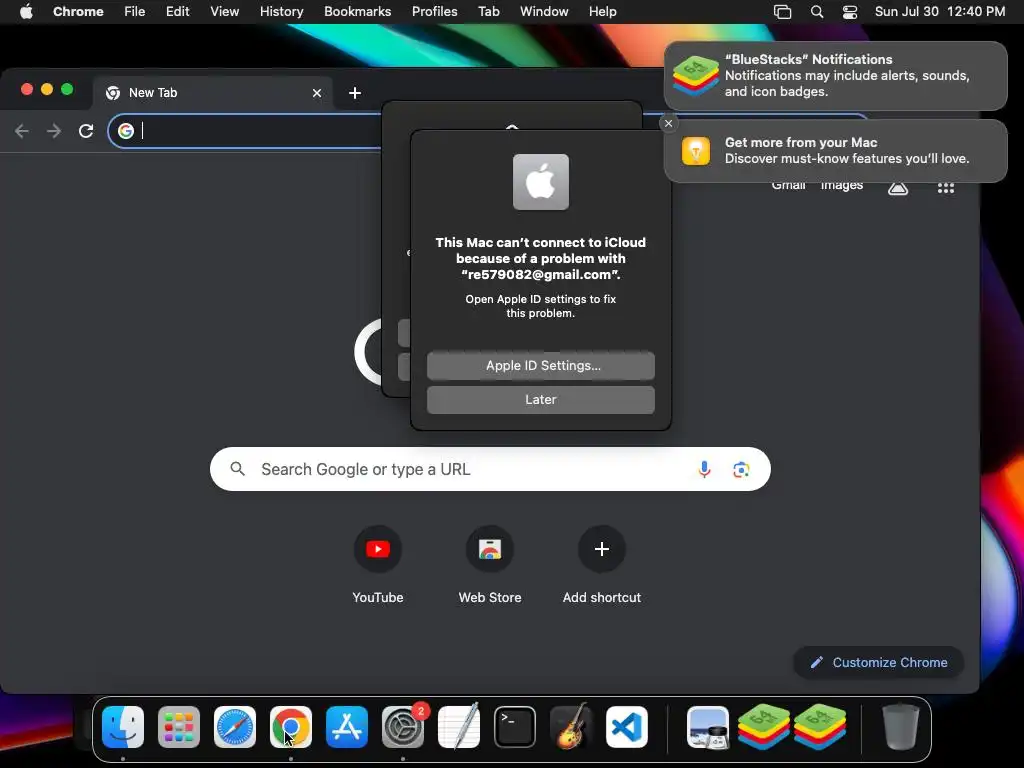The height and width of the screenshot is (768, 1024).
Task: Open the Edit menu
Action: [178, 12]
